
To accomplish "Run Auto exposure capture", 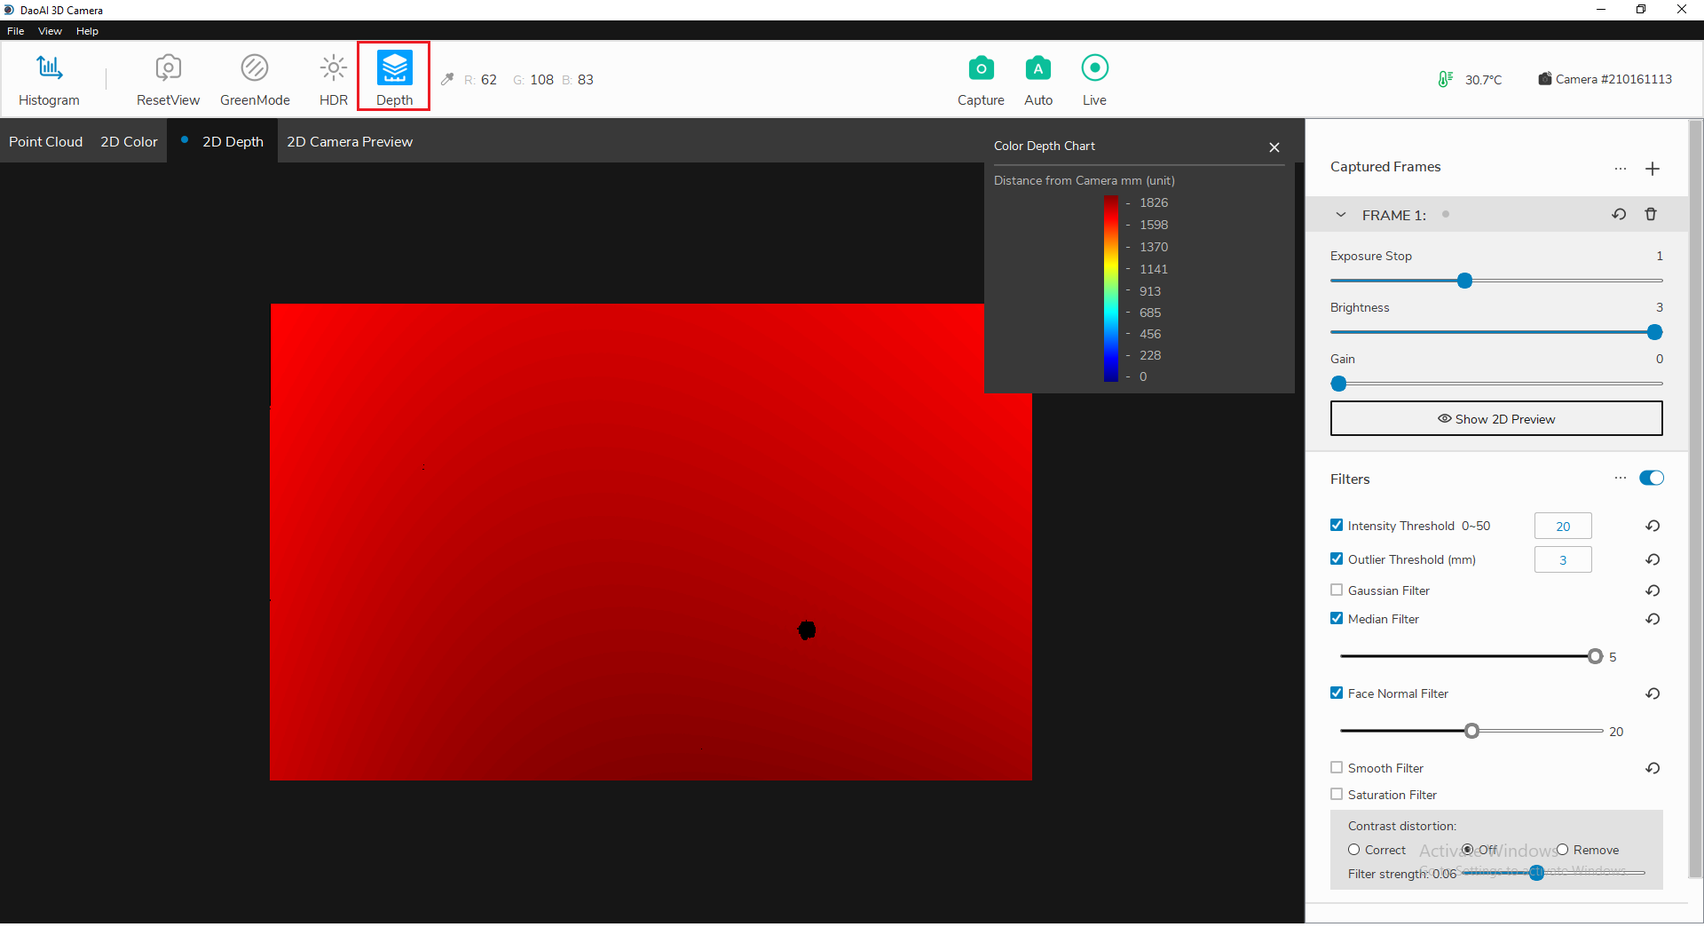I will click(x=1038, y=79).
